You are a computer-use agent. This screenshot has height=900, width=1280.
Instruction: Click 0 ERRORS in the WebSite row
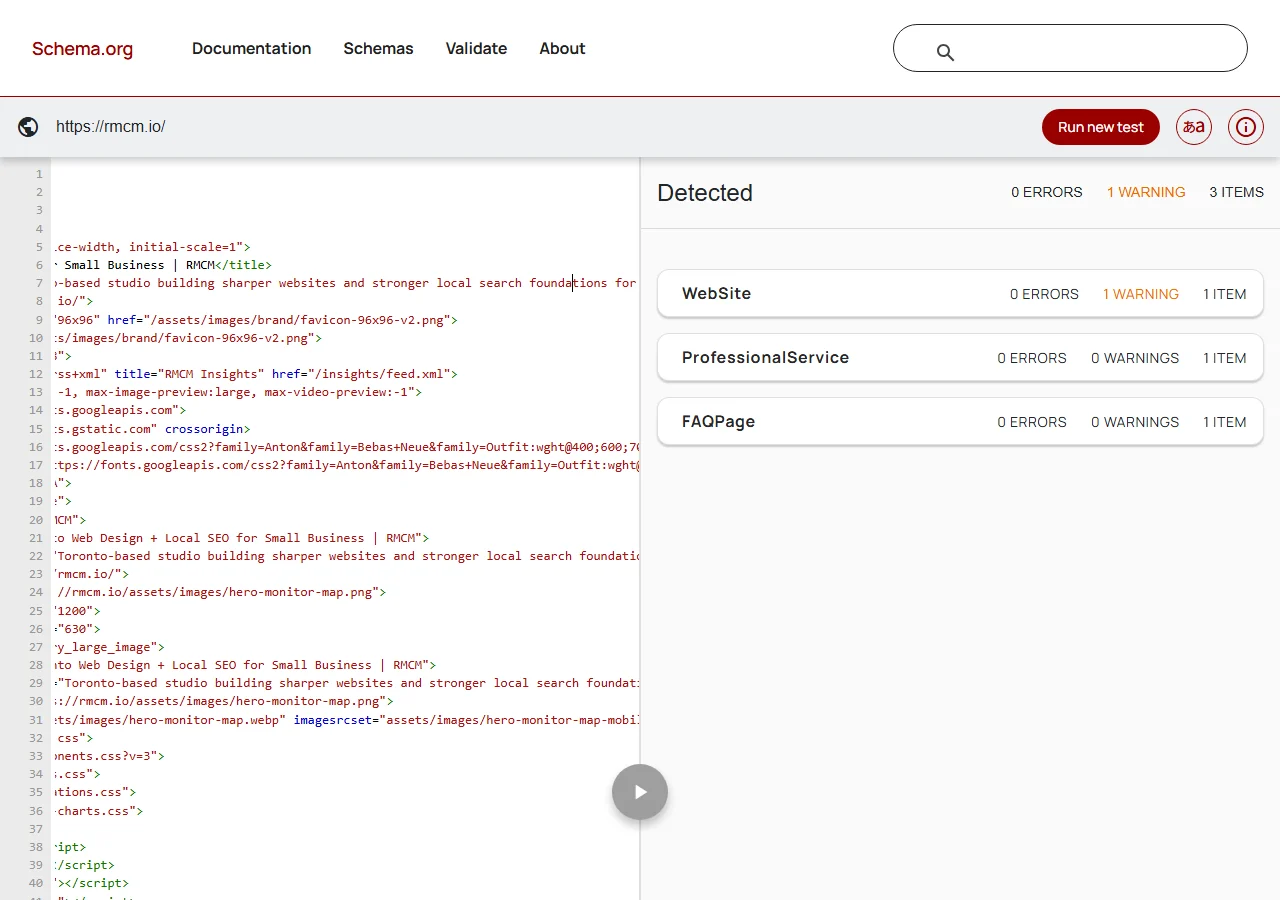pyautogui.click(x=1044, y=294)
